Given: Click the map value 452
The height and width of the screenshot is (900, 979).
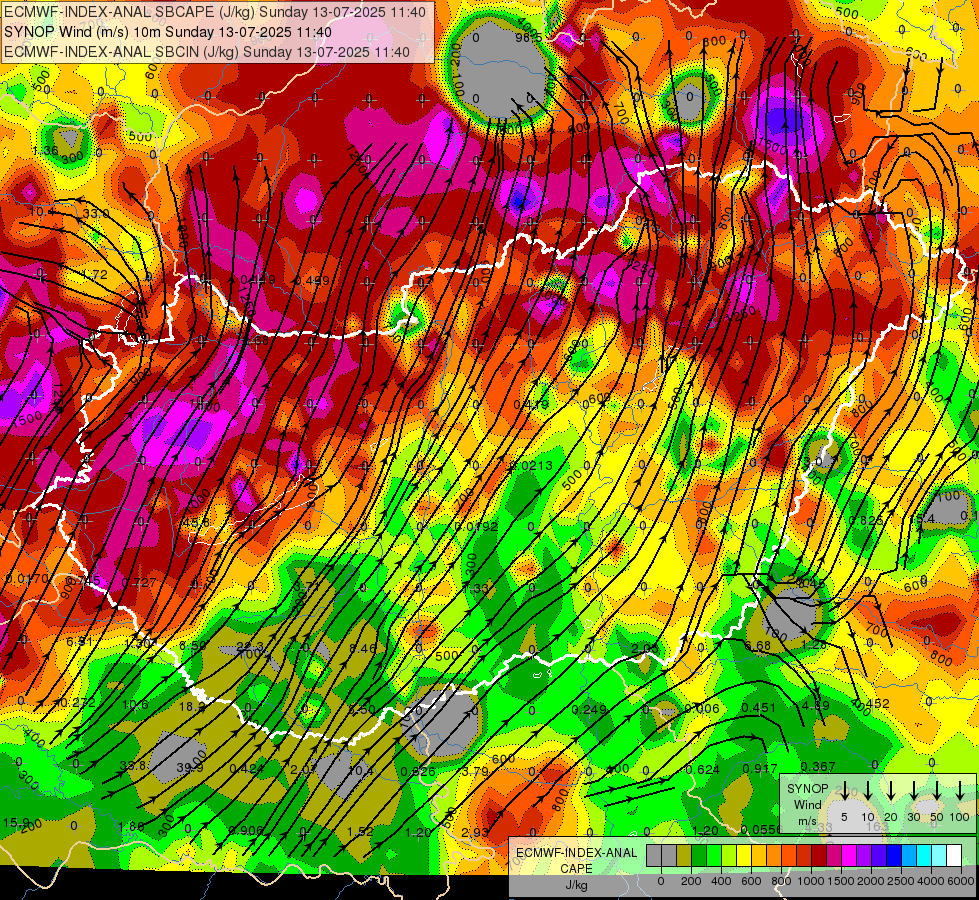Looking at the screenshot, I should 878,703.
